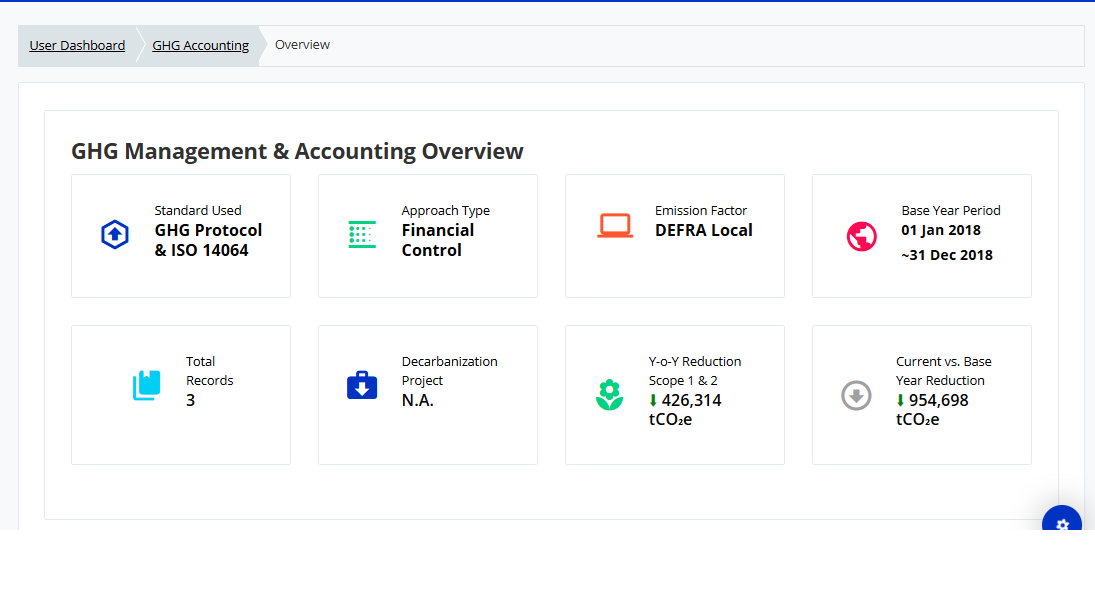Click the 01 Jan 2018 base year date
The height and width of the screenshot is (594, 1095).
click(x=941, y=230)
